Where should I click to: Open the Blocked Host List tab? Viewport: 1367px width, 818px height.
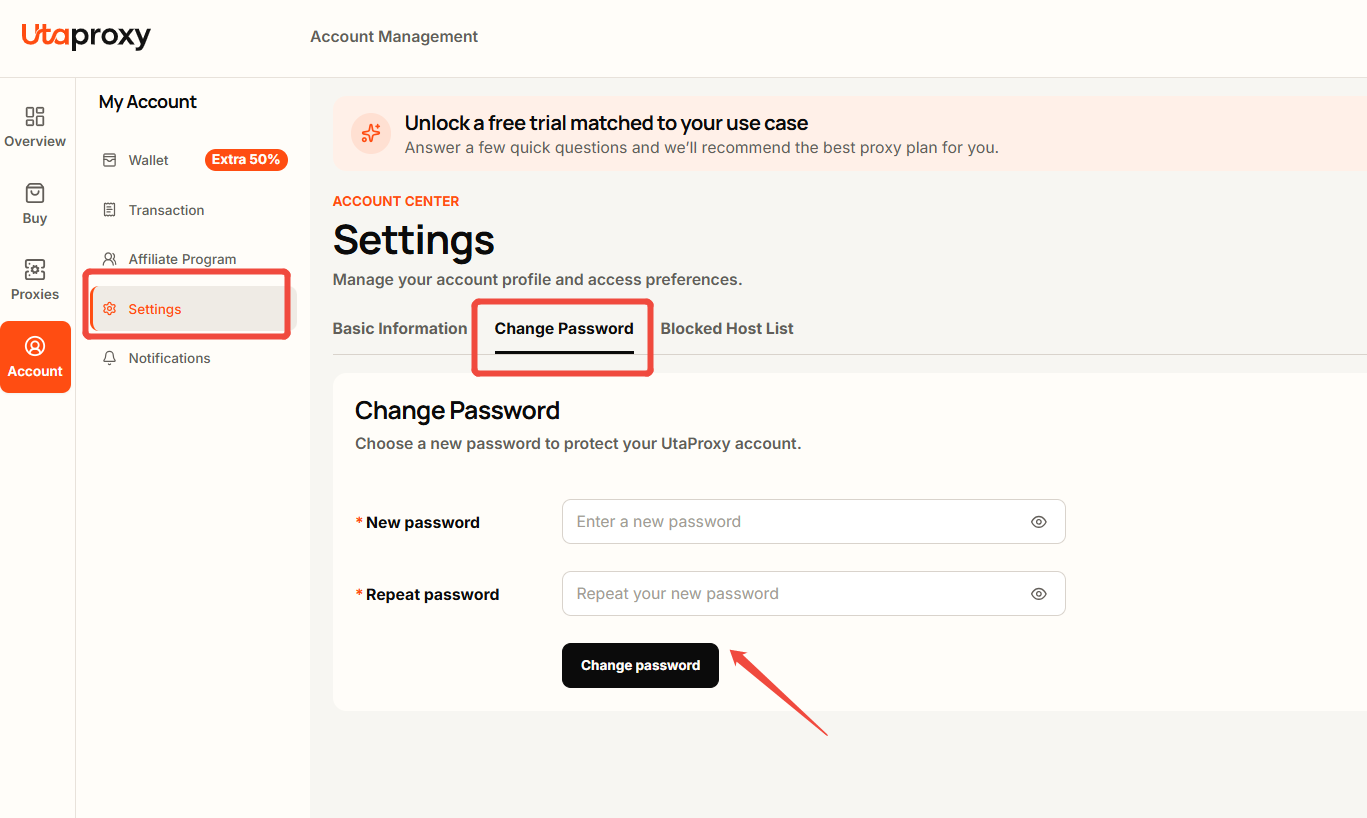click(x=727, y=328)
